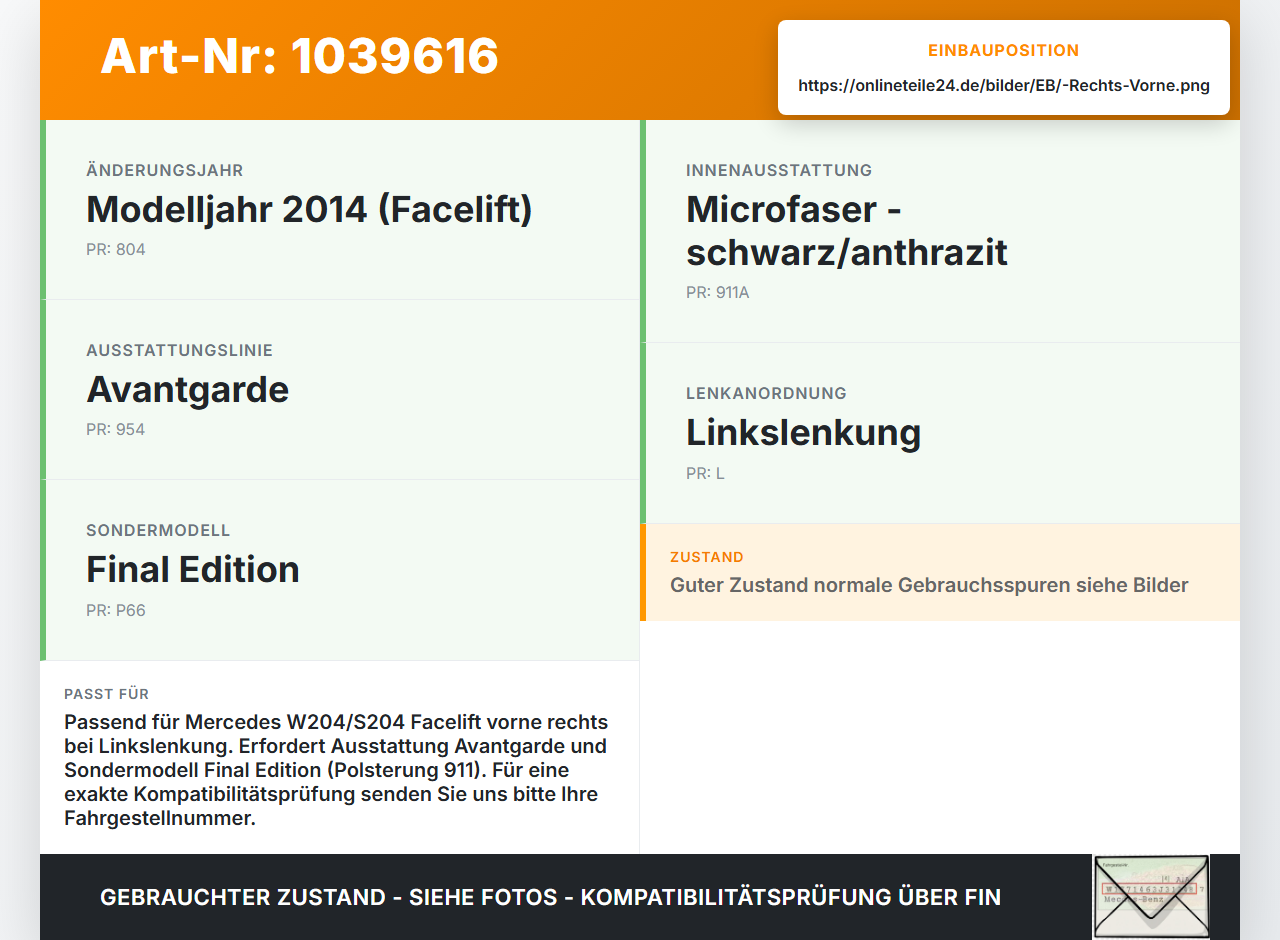Select the Art-Nr 1039616 heading
Viewport: 1280px width, 940px height.
[299, 56]
